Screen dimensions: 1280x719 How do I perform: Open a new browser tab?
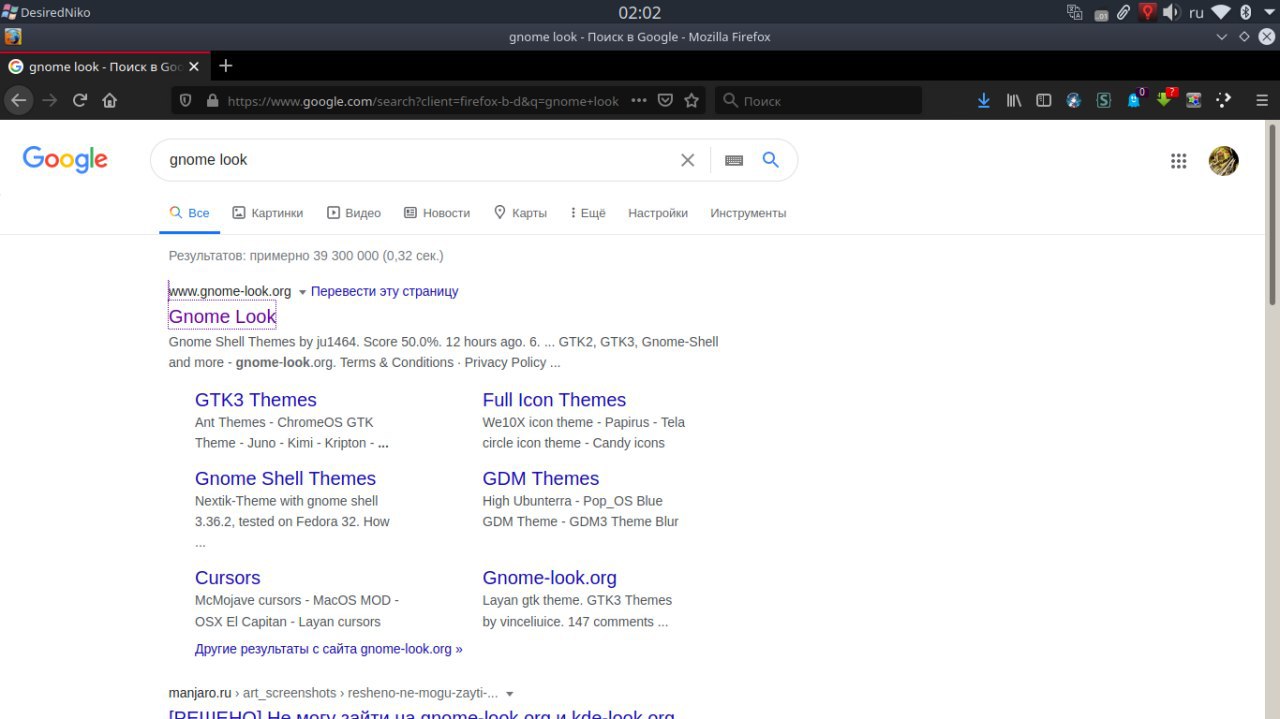226,66
